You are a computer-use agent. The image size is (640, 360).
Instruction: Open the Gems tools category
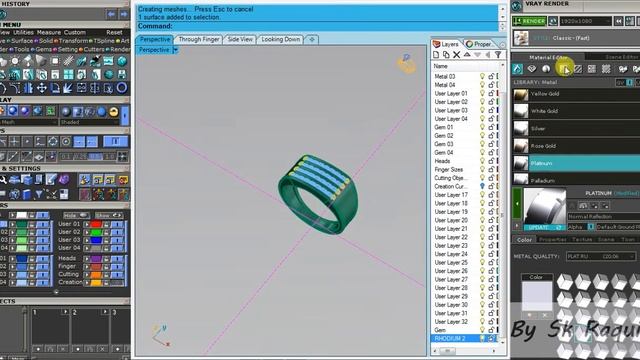pyautogui.click(x=44, y=49)
